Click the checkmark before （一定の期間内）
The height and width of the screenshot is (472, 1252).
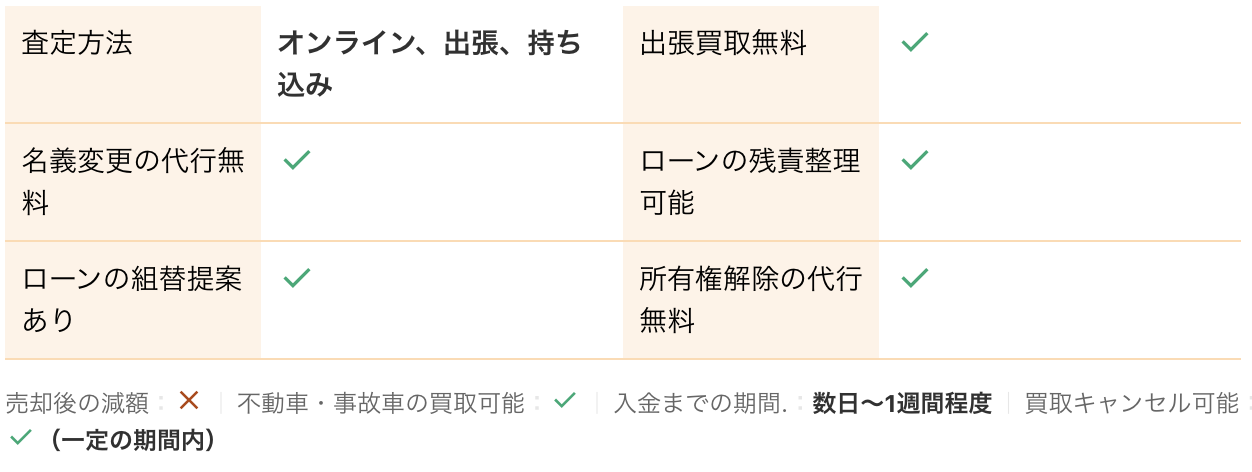(20, 438)
